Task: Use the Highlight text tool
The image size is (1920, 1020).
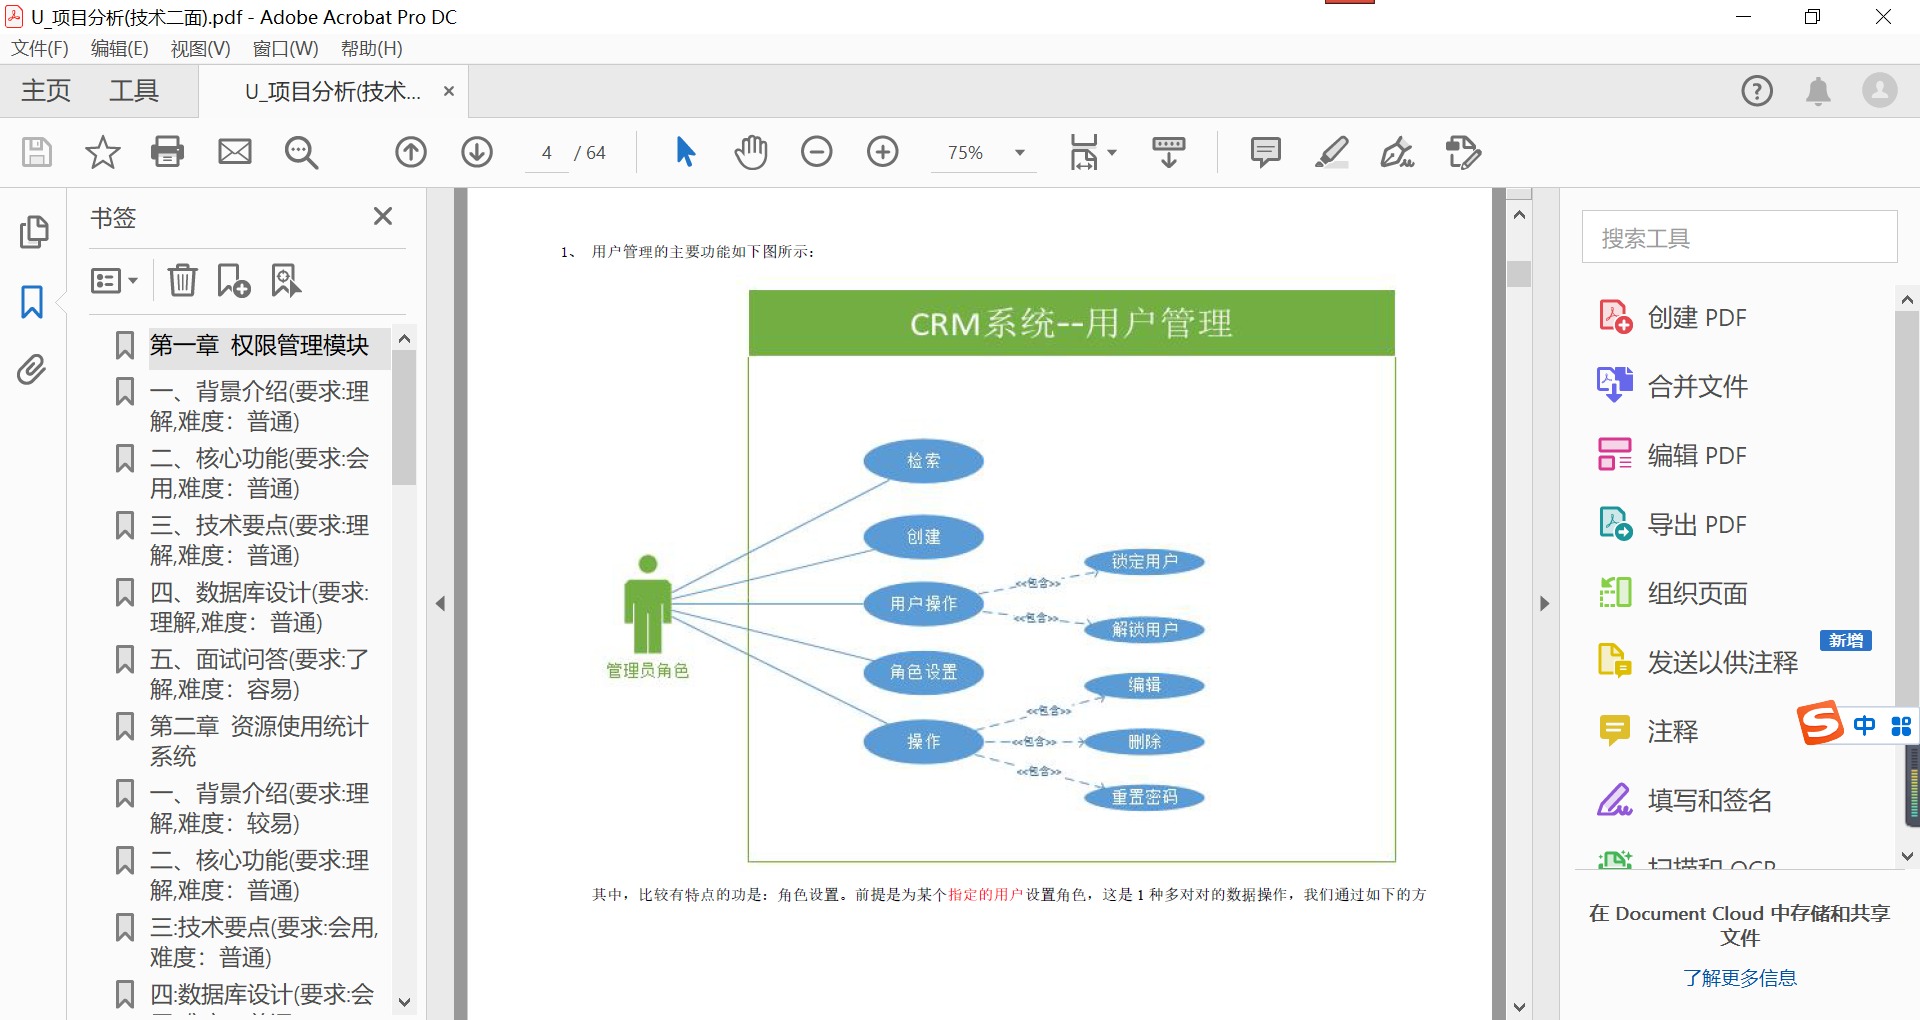Action: click(x=1331, y=152)
